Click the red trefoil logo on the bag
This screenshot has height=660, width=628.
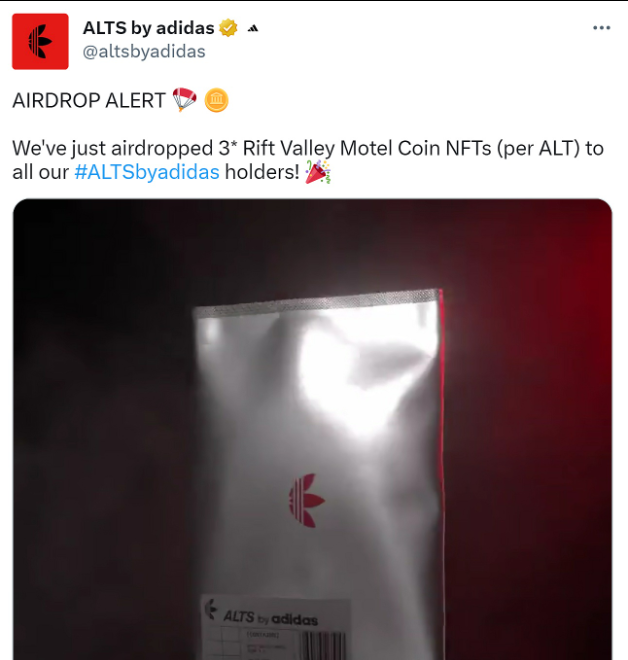[306, 500]
